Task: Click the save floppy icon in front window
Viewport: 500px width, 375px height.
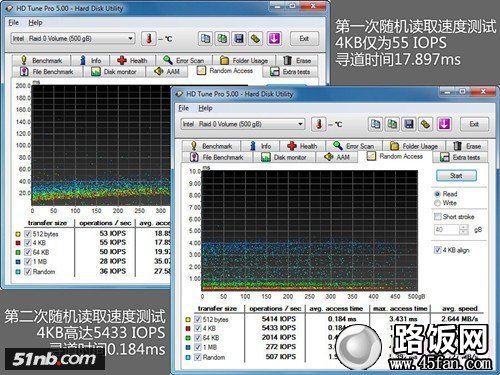Action: (x=409, y=124)
